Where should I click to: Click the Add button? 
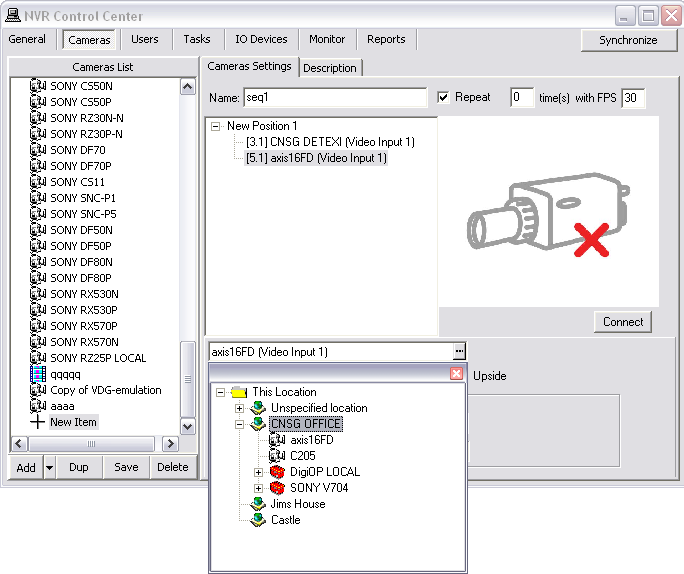tap(26, 468)
